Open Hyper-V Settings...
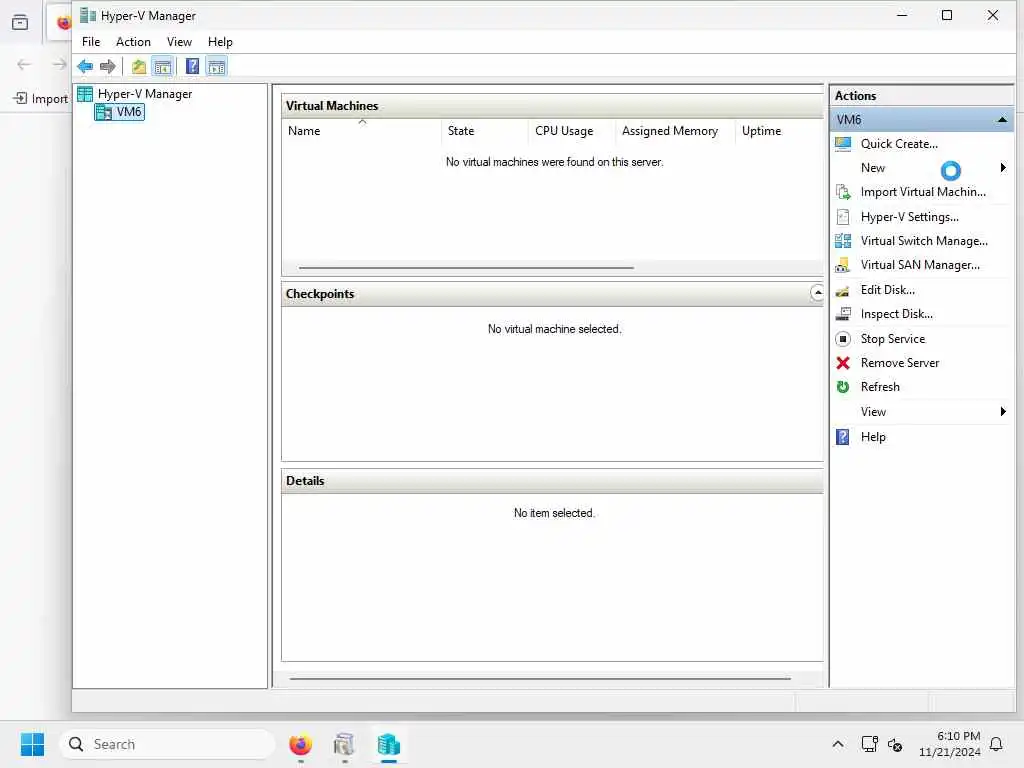1024x768 pixels. coord(909,217)
